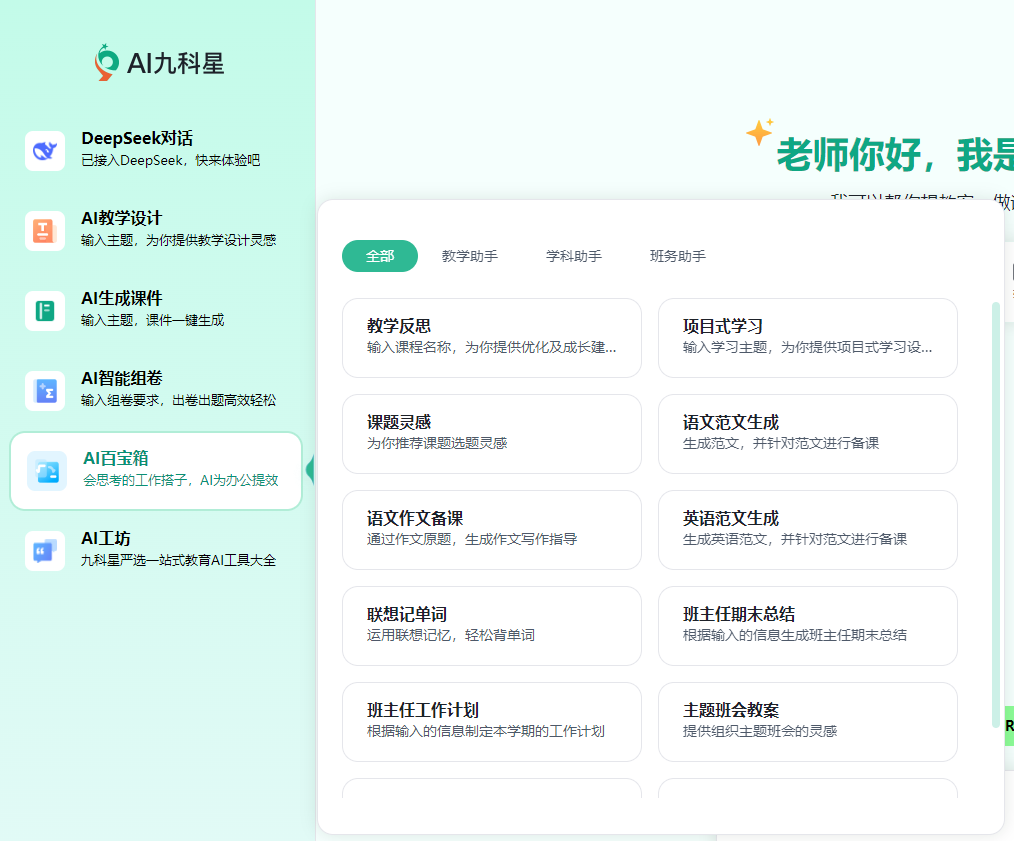Open DeepSeek对话 whale icon

point(45,151)
